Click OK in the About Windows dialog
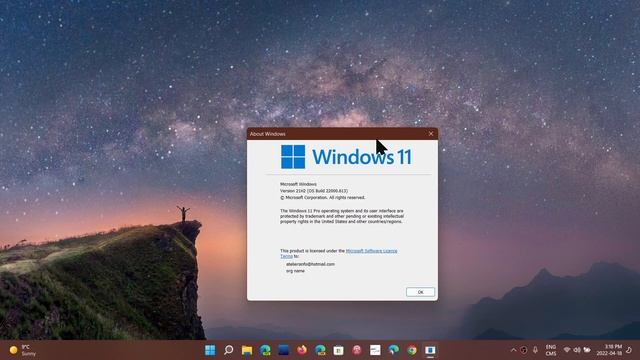Viewport: 640px width, 360px height. [x=420, y=292]
